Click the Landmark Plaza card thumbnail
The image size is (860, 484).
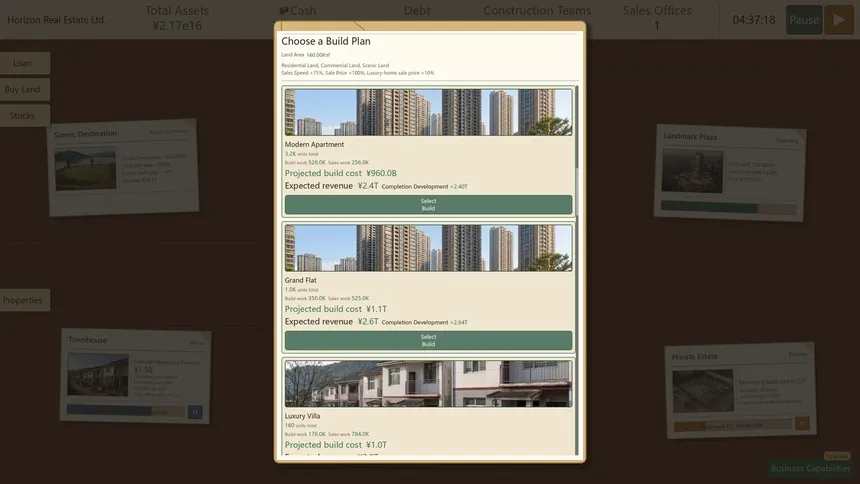point(692,171)
